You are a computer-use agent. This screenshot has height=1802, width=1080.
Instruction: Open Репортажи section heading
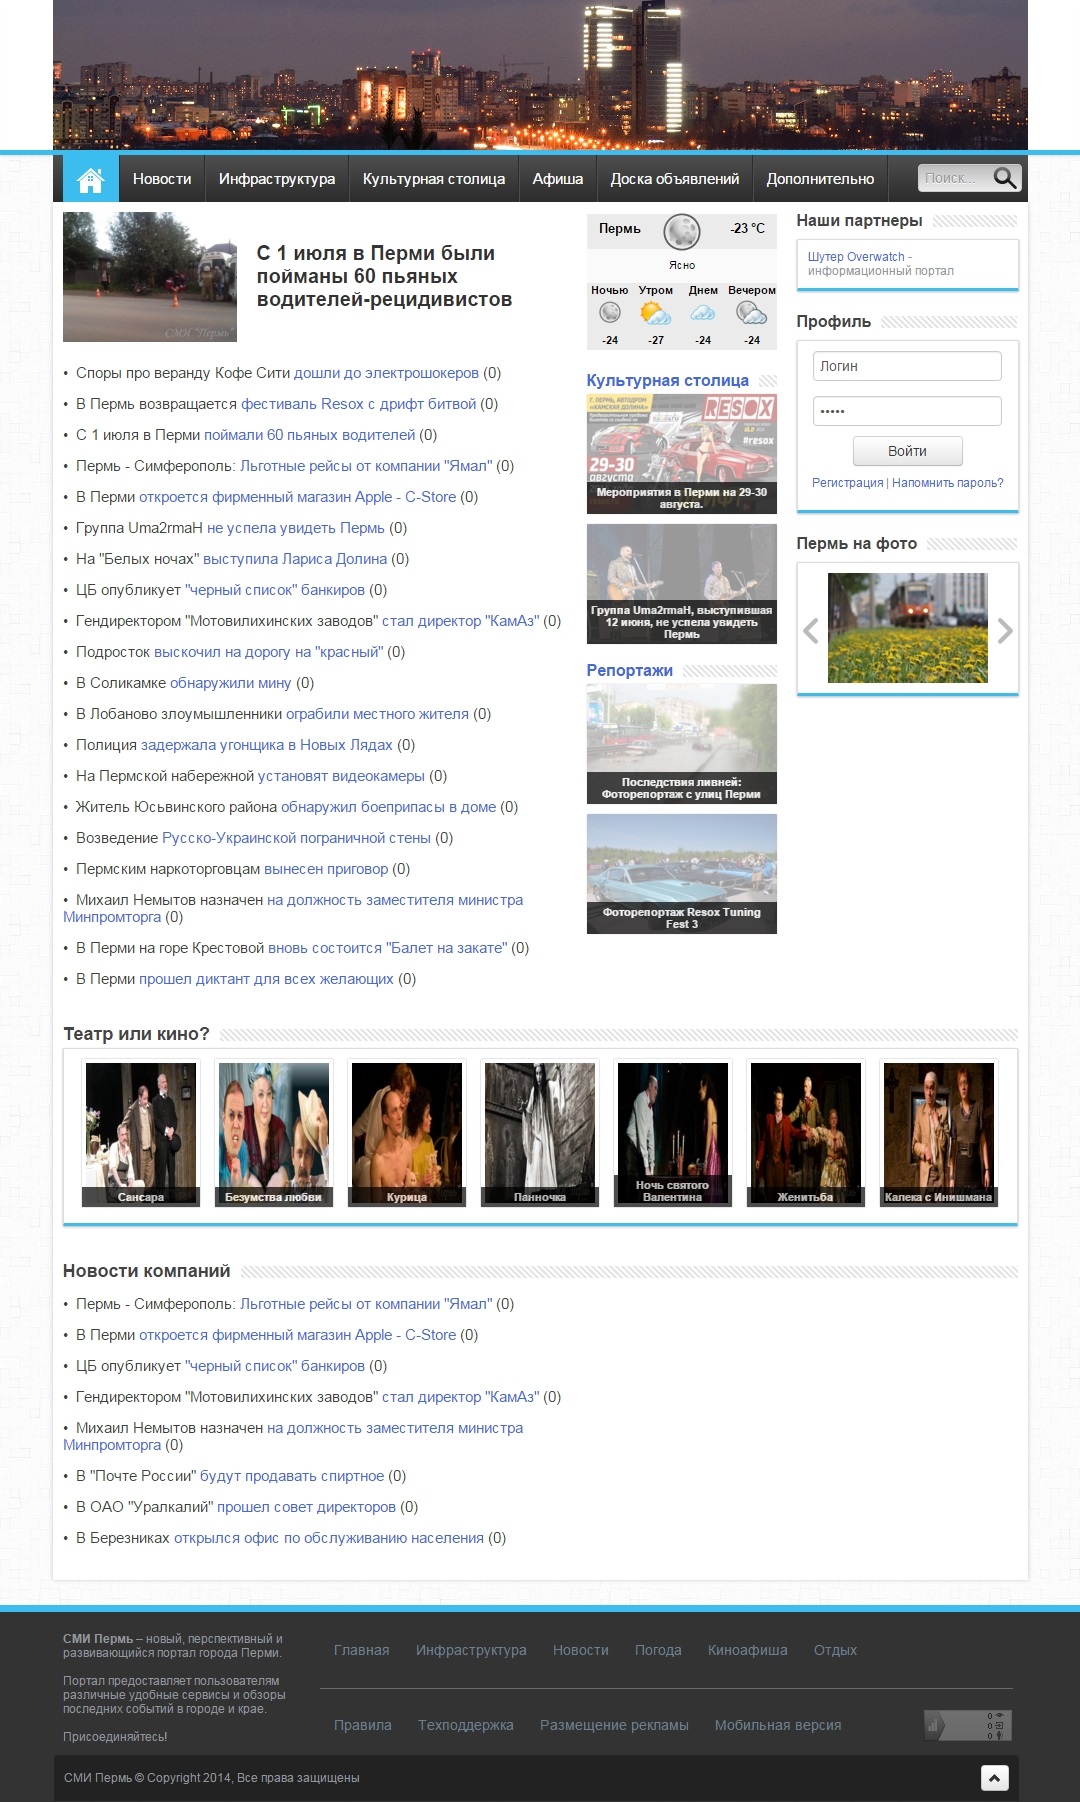[x=629, y=670]
